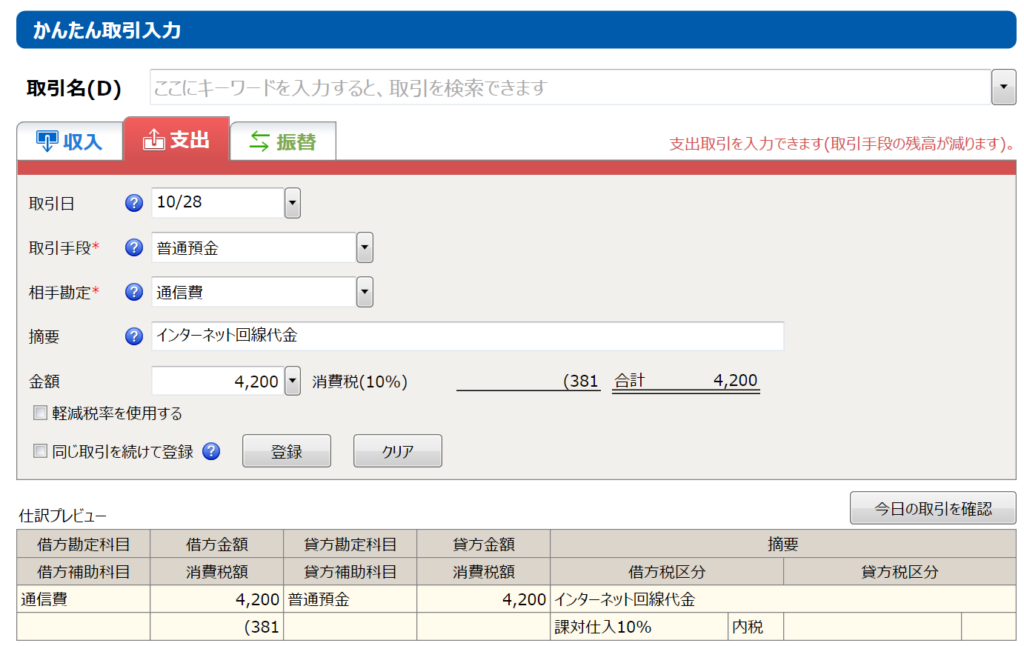Switch to the 振替 tab

click(x=283, y=141)
